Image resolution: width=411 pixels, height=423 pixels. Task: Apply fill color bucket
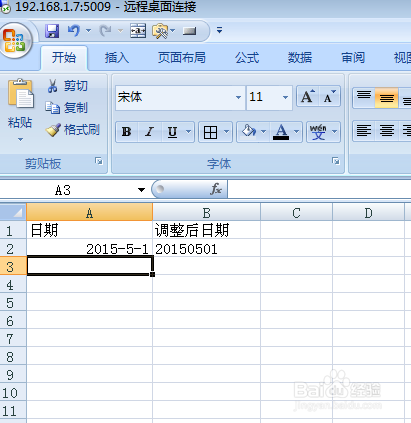pos(248,131)
